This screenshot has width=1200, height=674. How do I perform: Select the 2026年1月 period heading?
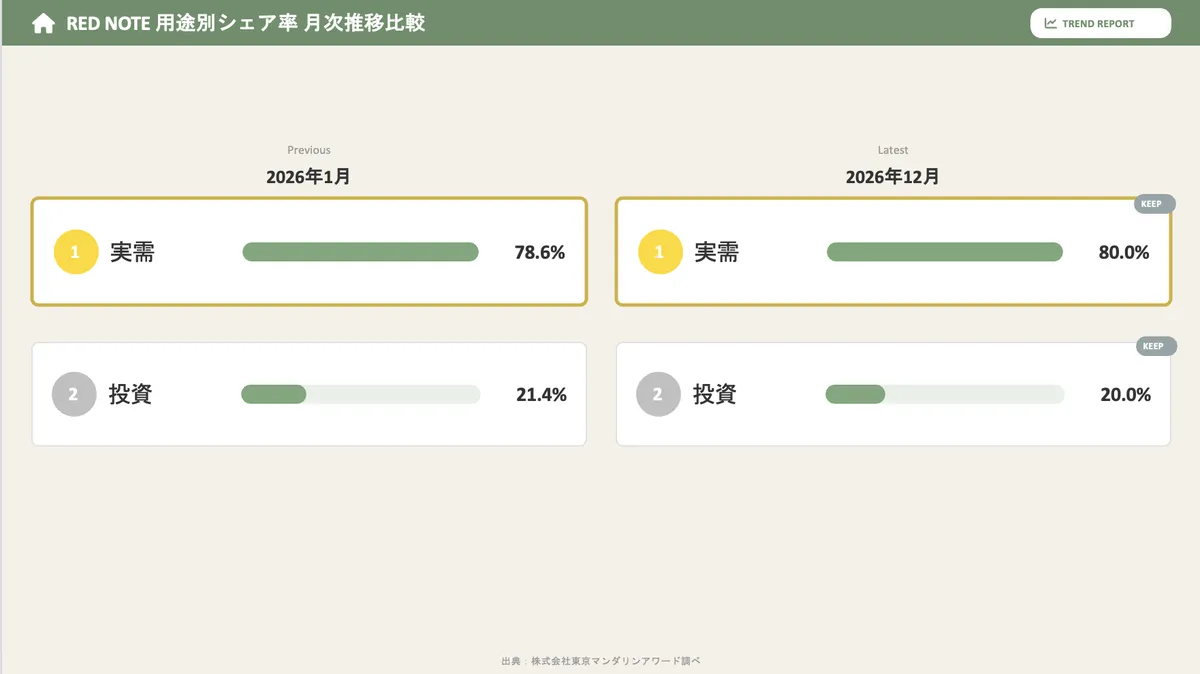(x=308, y=177)
